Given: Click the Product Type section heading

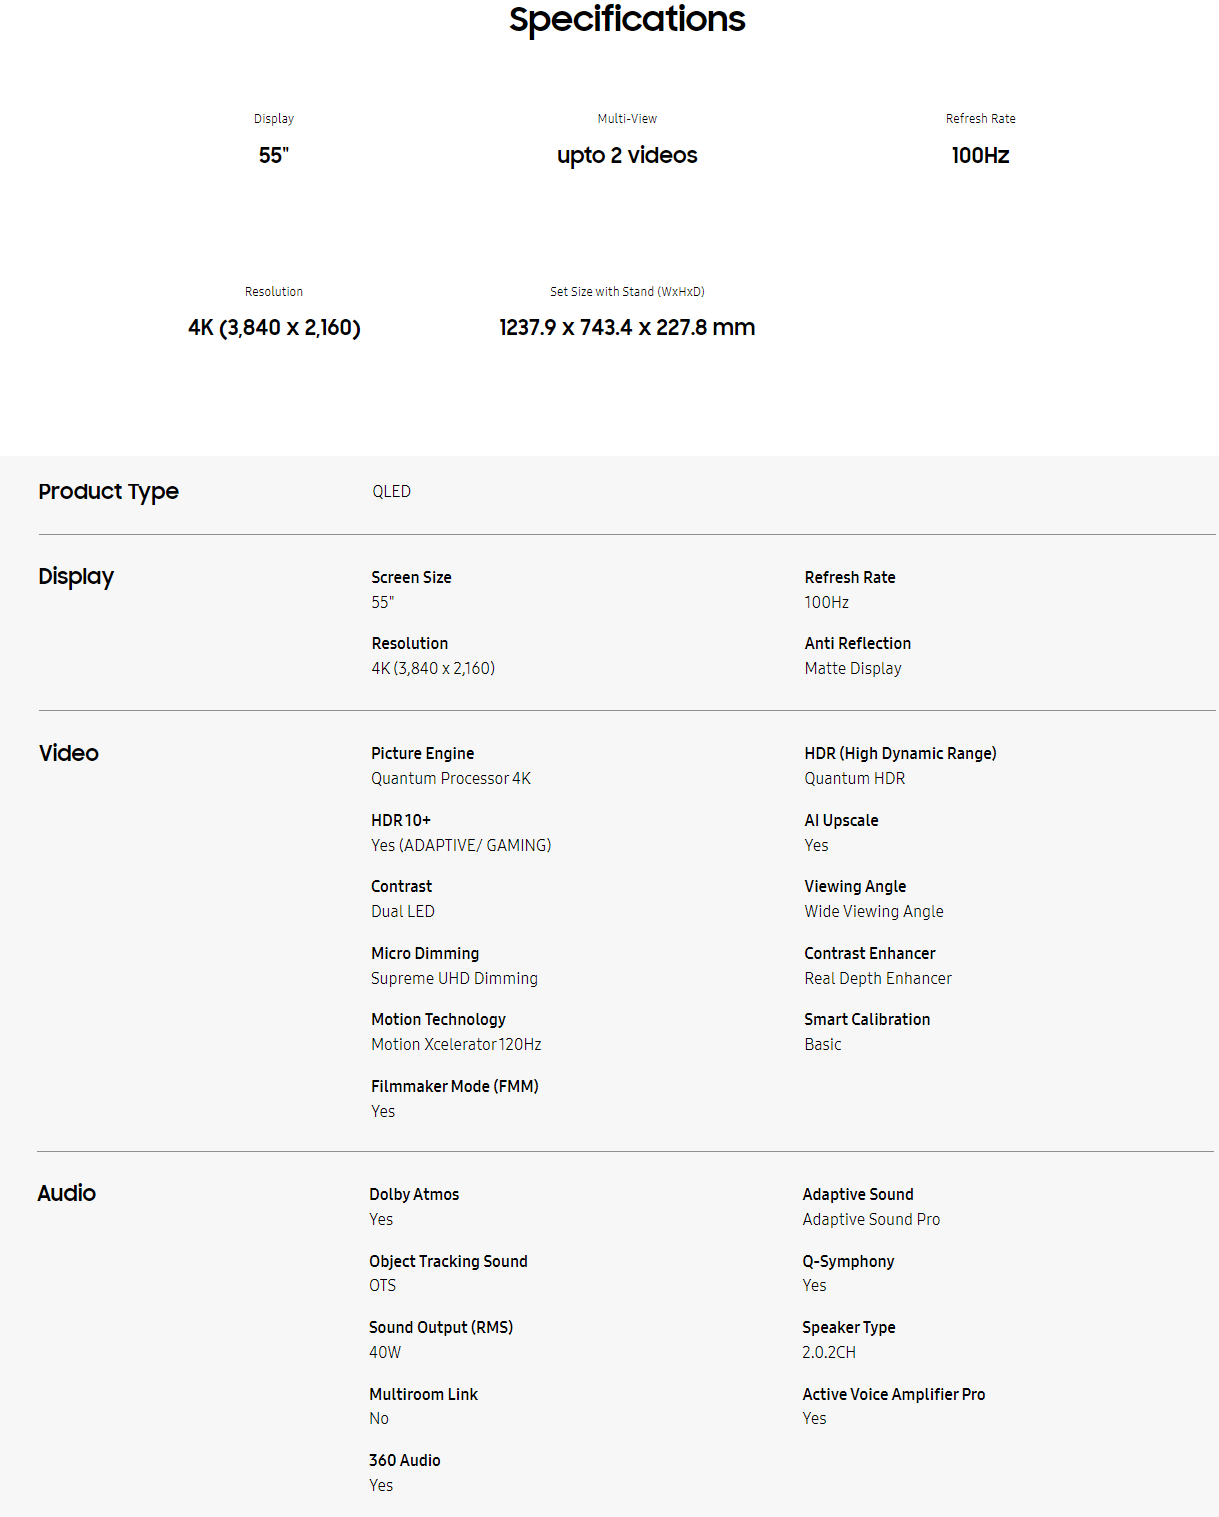Looking at the screenshot, I should pos(108,491).
